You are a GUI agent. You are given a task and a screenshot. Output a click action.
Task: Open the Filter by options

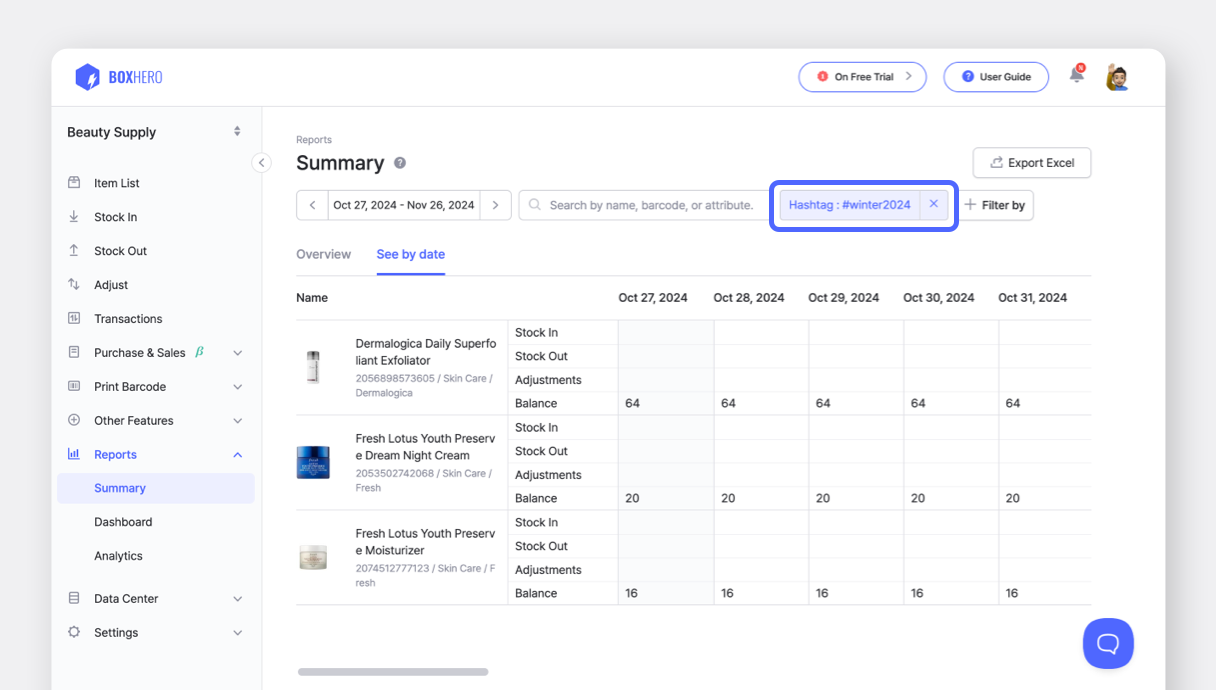pyautogui.click(x=996, y=205)
